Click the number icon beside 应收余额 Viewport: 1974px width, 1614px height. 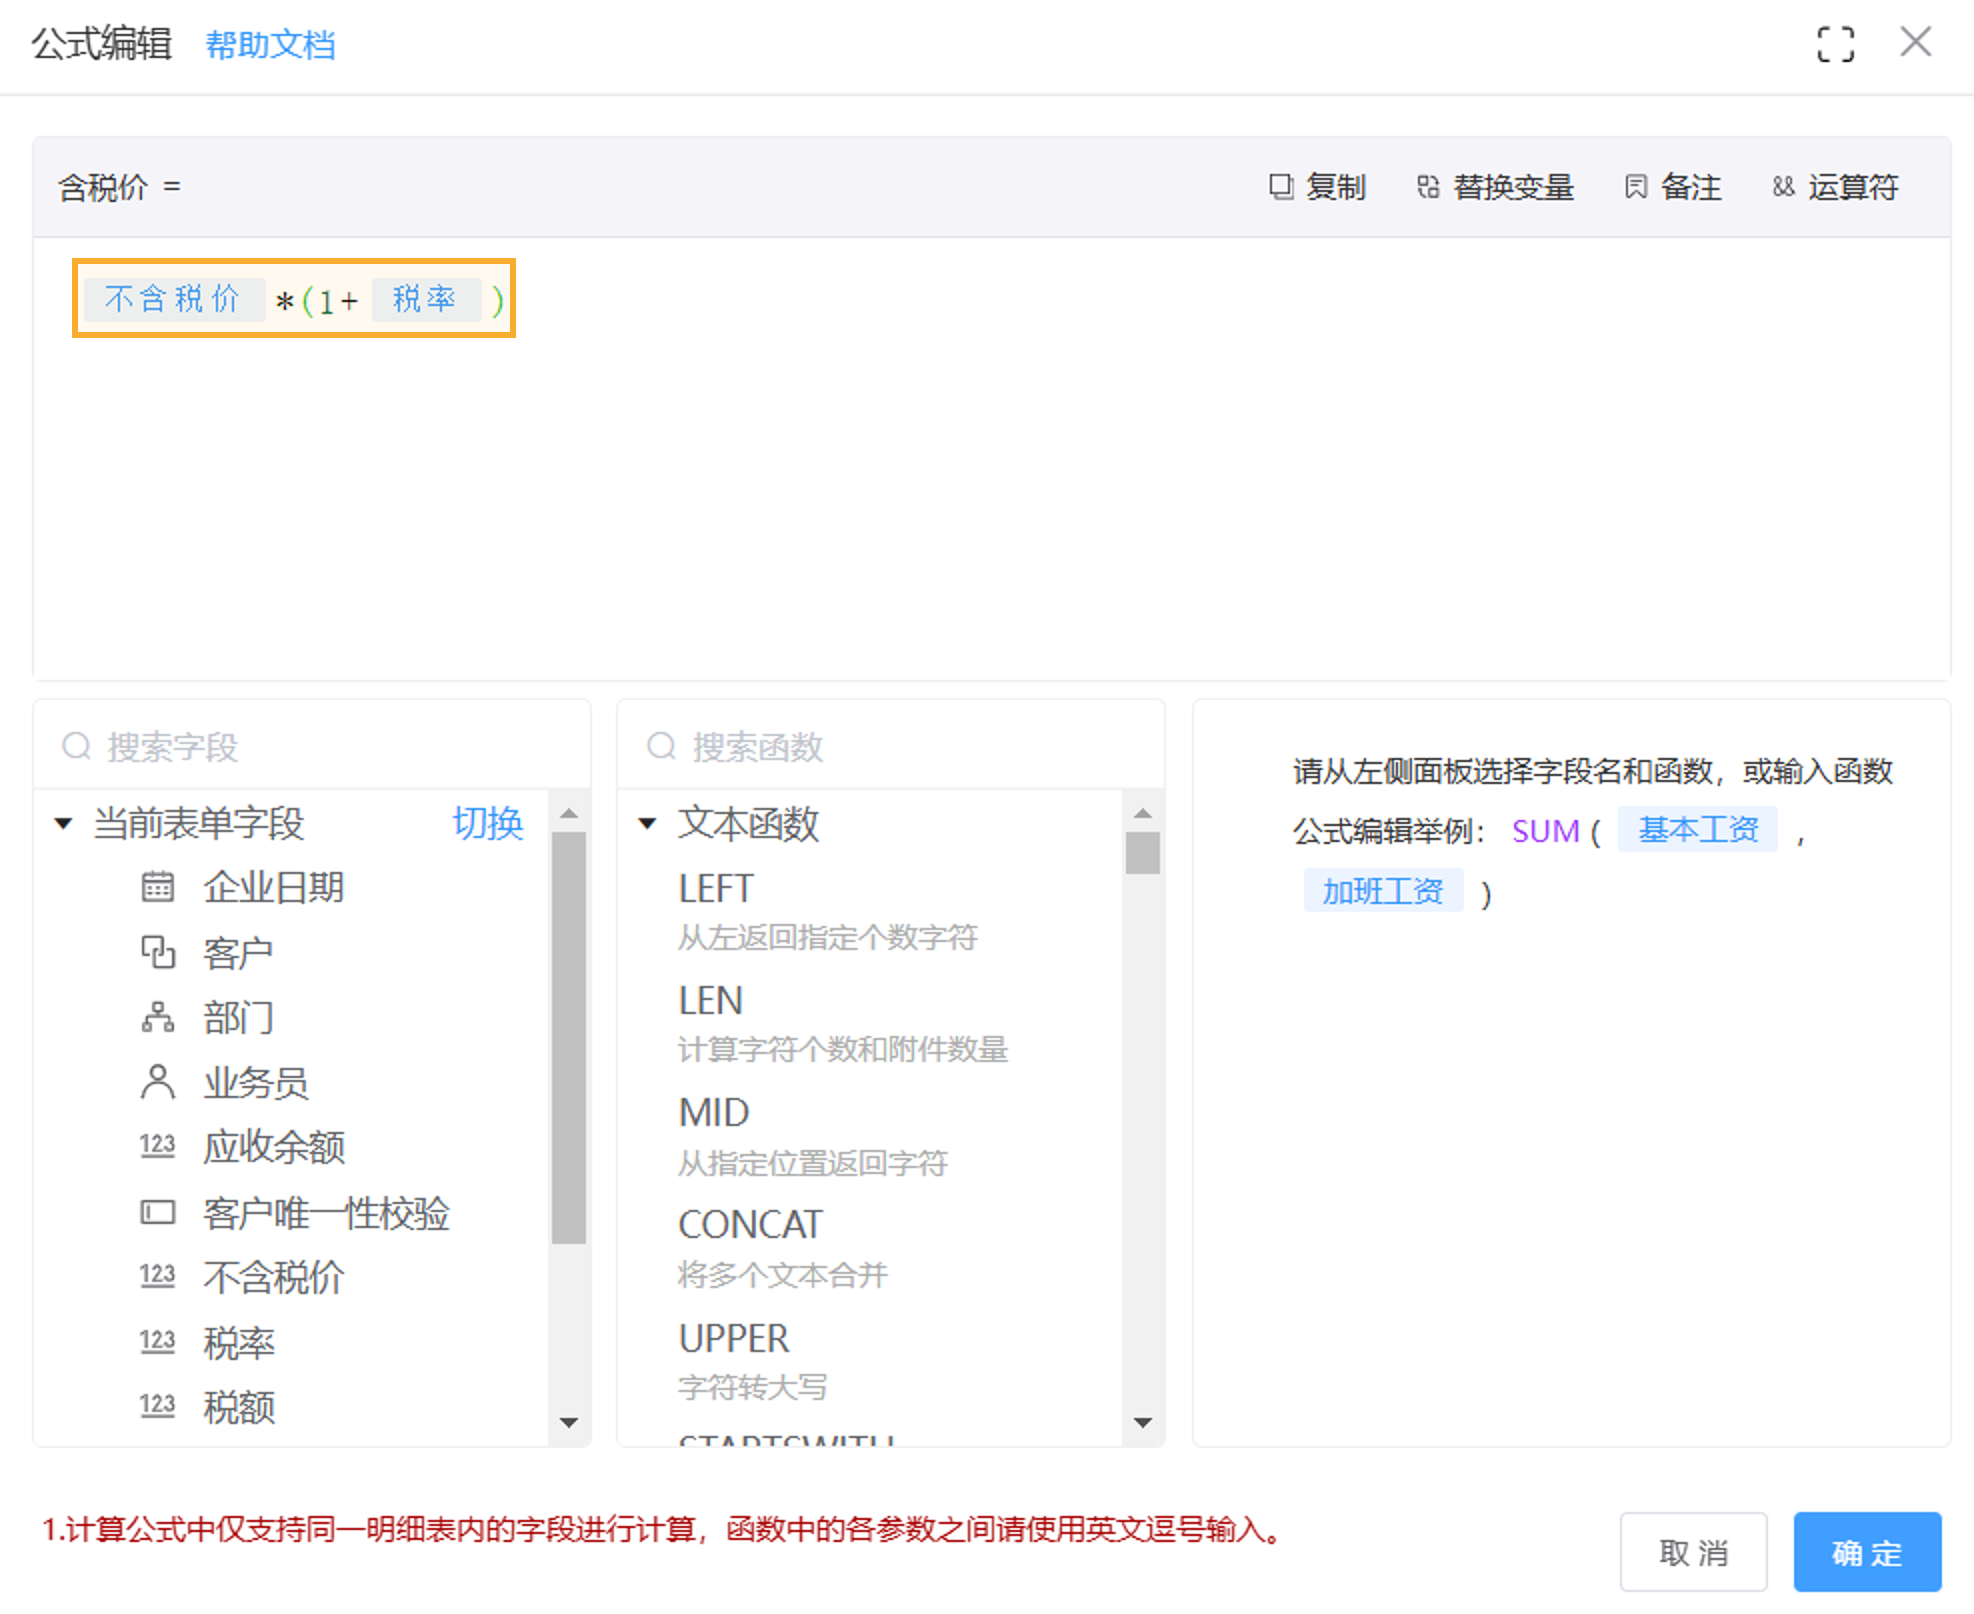(x=157, y=1146)
